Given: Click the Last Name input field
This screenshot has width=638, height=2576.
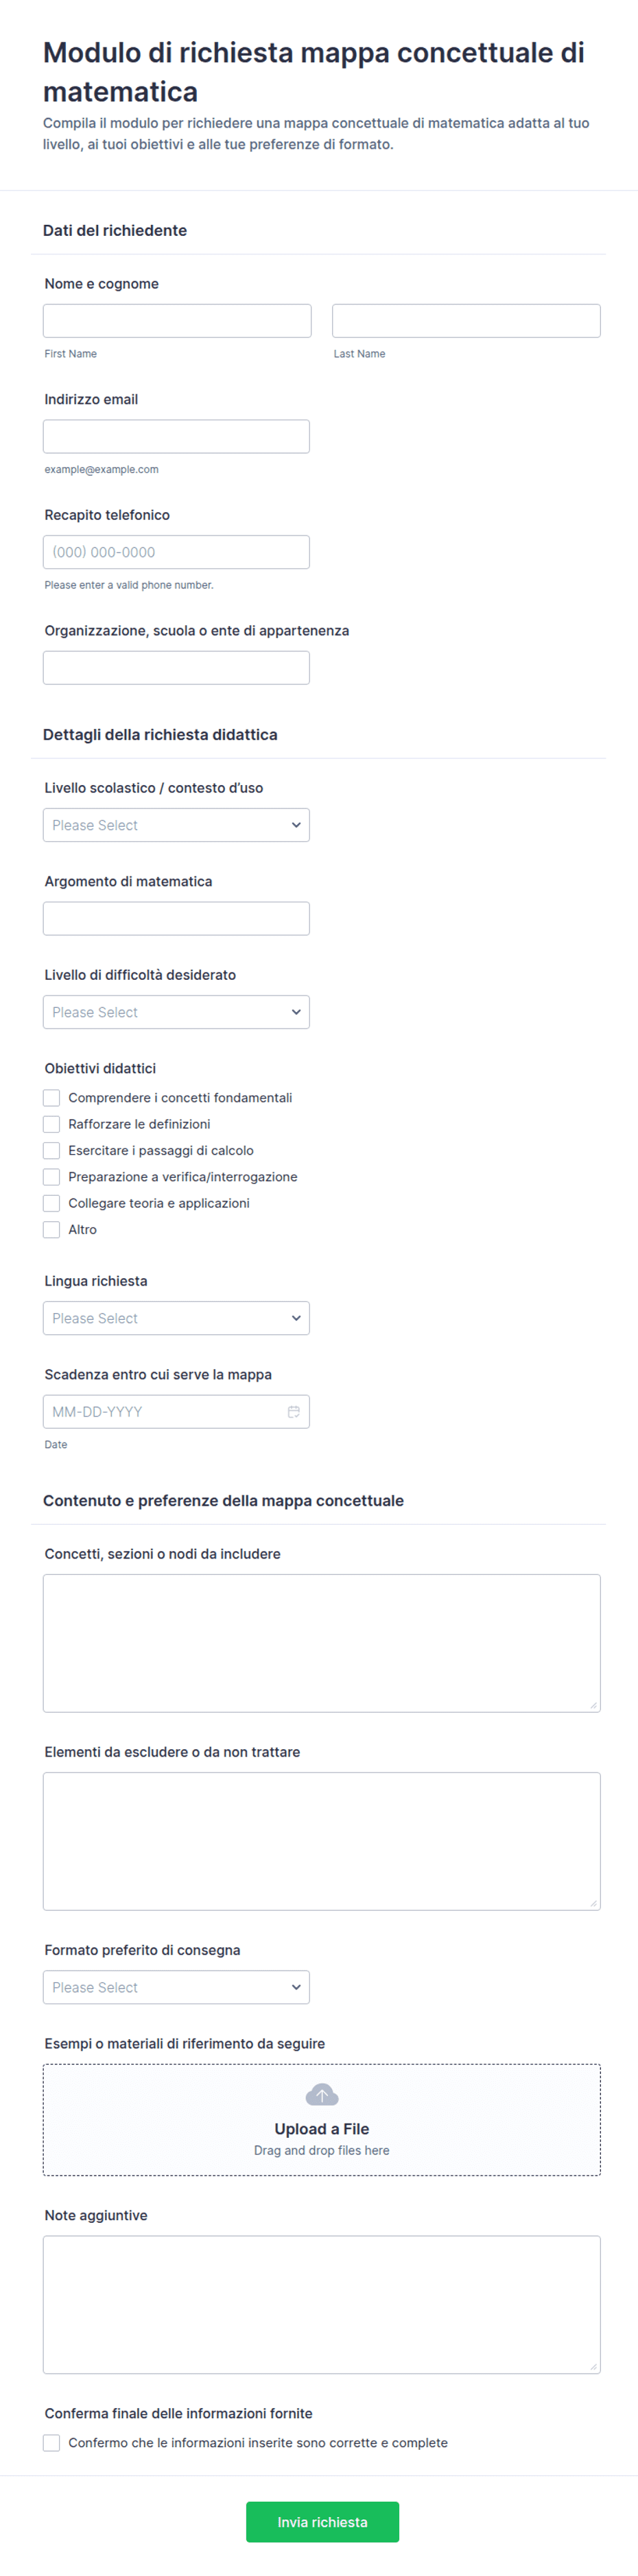Looking at the screenshot, I should pyautogui.click(x=466, y=321).
